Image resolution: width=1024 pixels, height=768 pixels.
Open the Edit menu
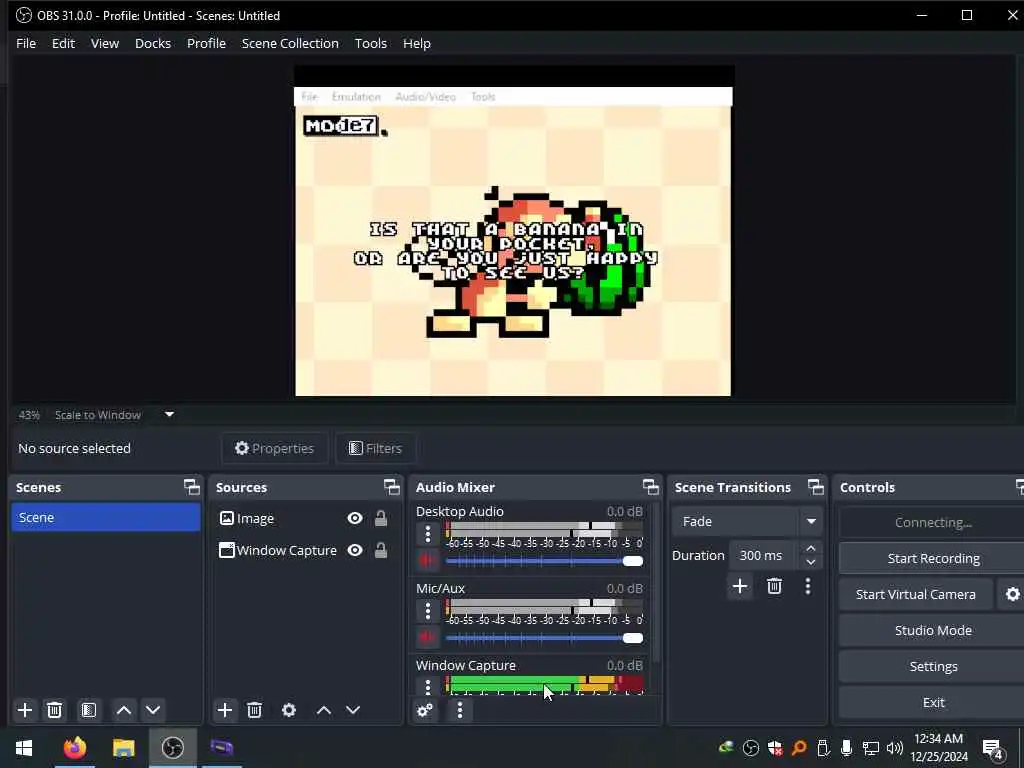[63, 43]
